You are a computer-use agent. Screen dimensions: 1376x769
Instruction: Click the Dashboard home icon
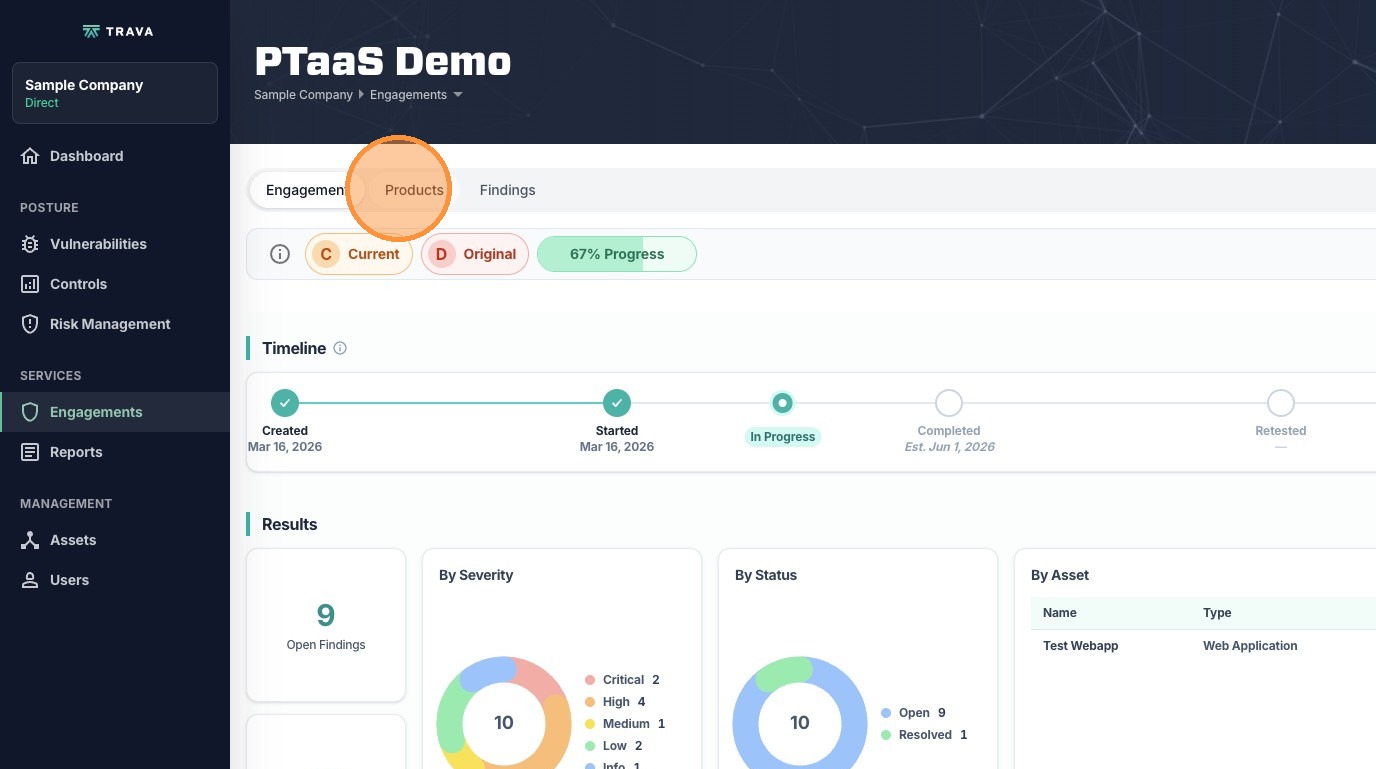click(x=30, y=156)
